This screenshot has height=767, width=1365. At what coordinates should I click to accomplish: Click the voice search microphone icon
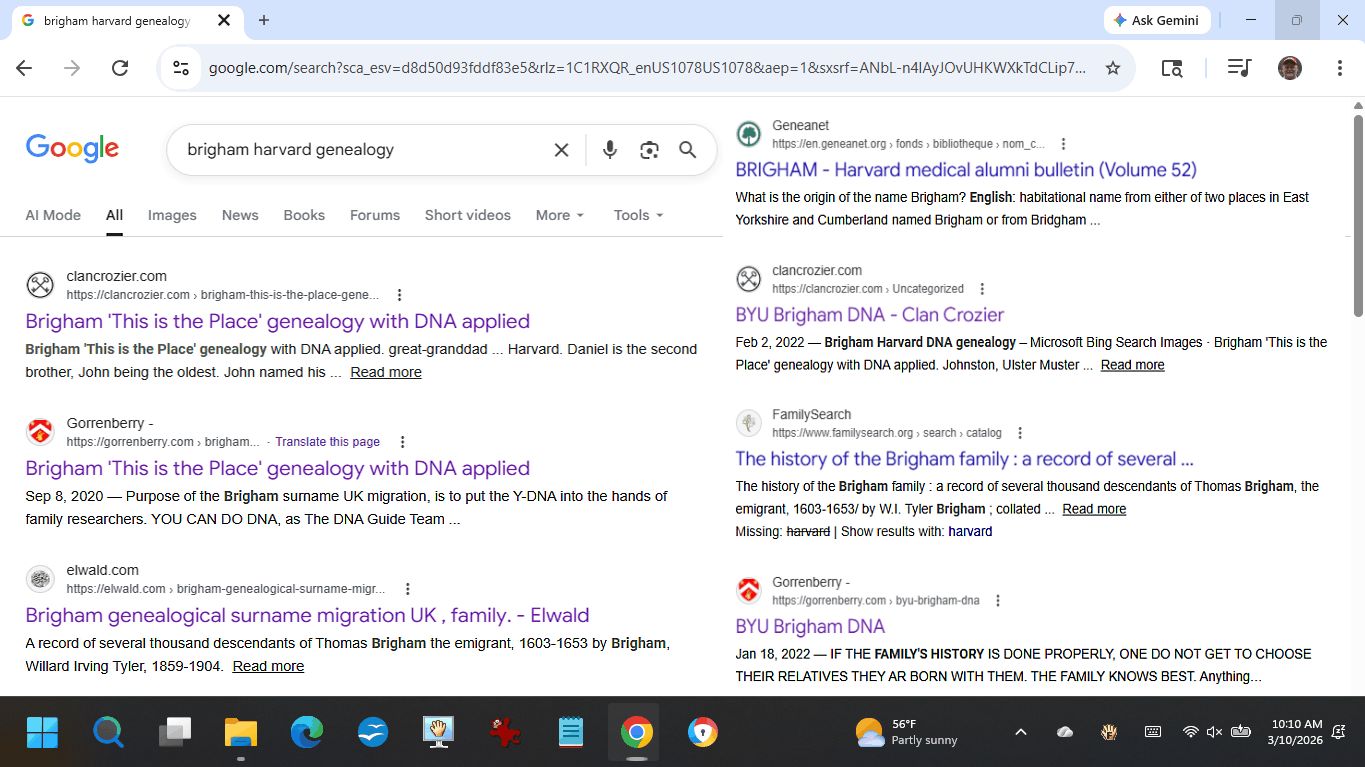click(609, 150)
